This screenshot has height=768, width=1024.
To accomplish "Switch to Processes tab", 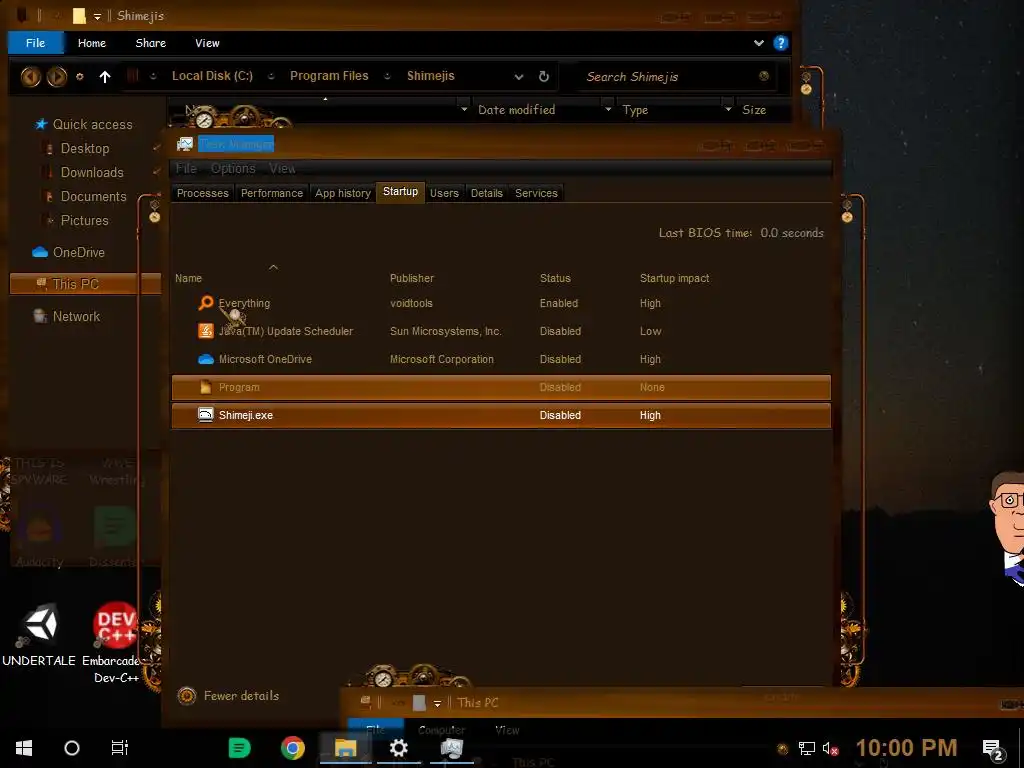I will click(x=202, y=193).
